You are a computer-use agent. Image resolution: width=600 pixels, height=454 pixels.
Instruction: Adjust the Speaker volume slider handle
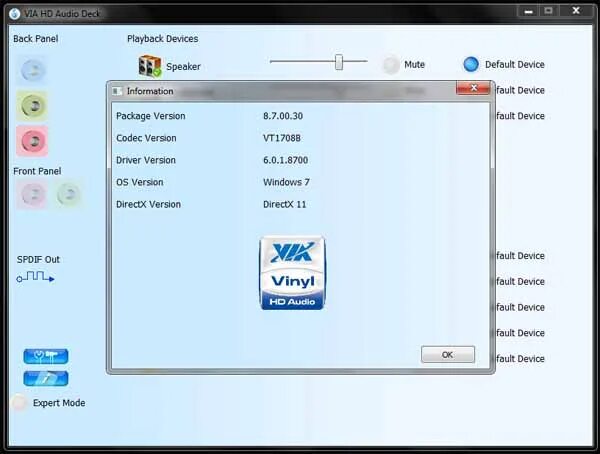click(339, 62)
